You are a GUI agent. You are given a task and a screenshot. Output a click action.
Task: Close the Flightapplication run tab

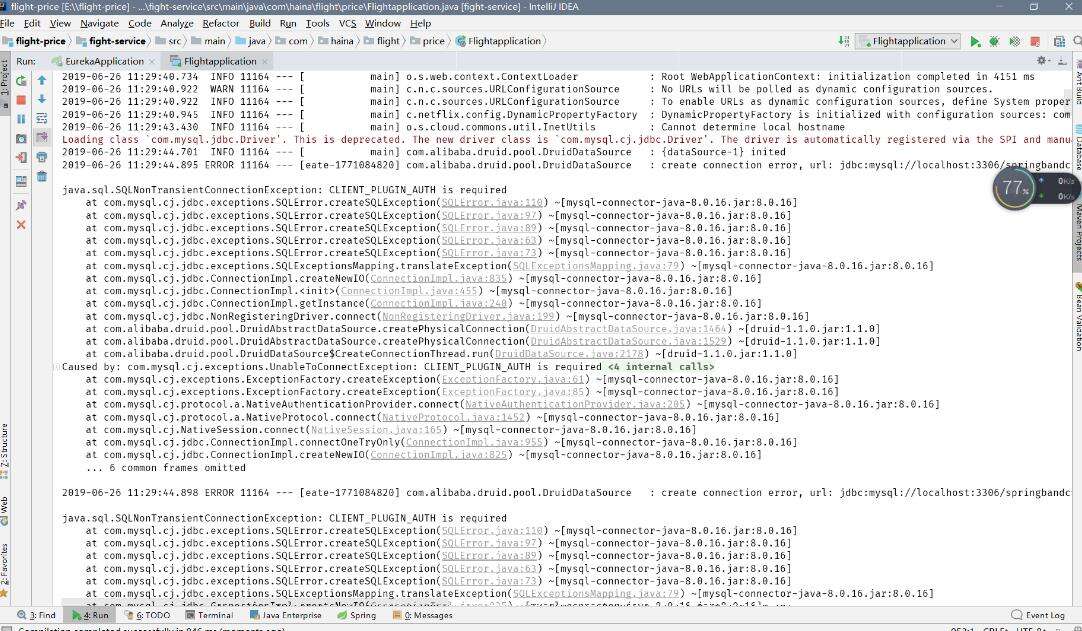click(x=264, y=61)
